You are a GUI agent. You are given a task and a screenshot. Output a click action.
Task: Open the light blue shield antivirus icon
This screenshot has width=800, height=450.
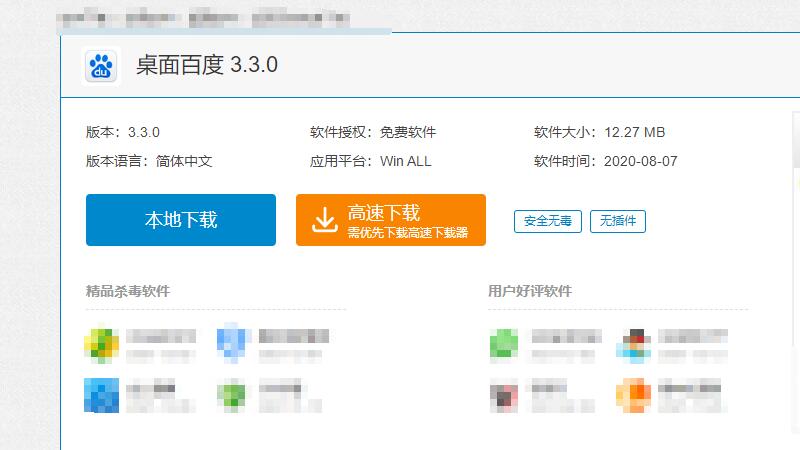coord(233,344)
